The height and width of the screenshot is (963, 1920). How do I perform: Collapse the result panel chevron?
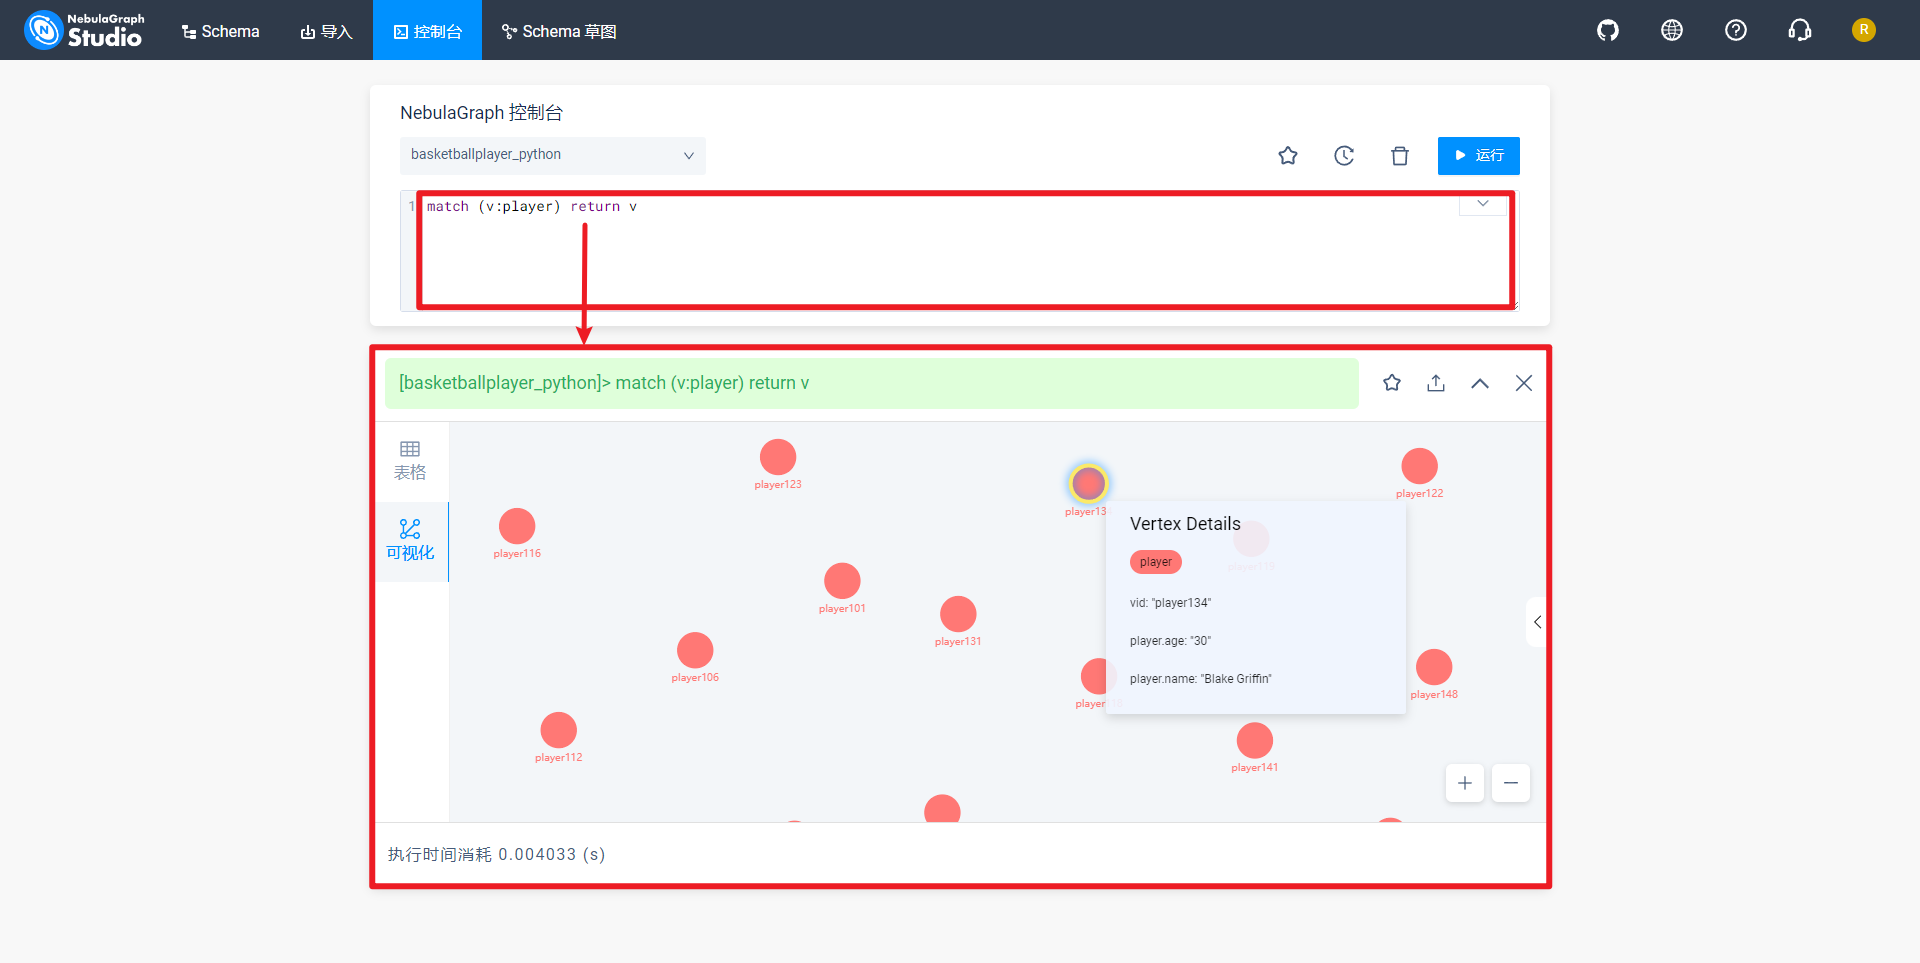1480,383
